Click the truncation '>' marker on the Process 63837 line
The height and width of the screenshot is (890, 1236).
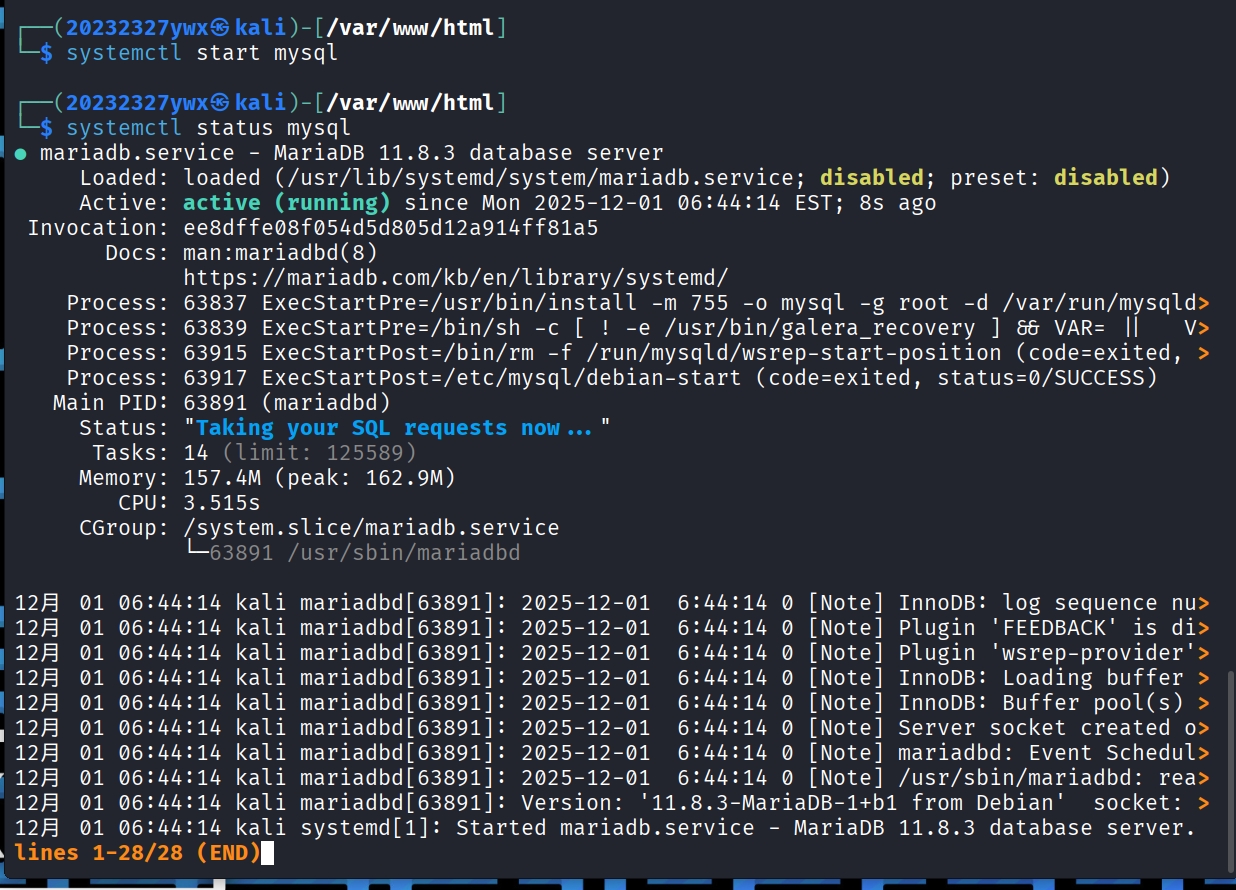click(x=1204, y=303)
